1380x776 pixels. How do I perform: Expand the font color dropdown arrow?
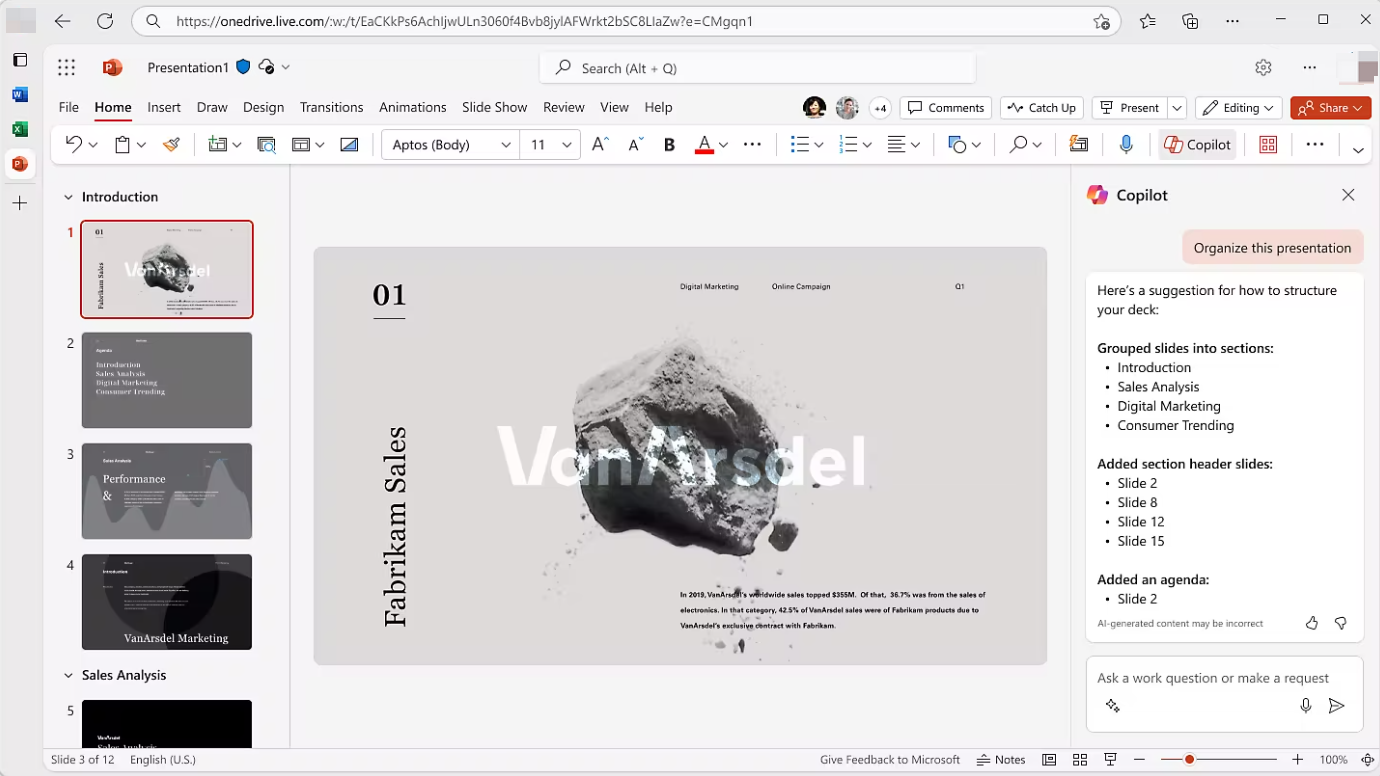point(724,144)
